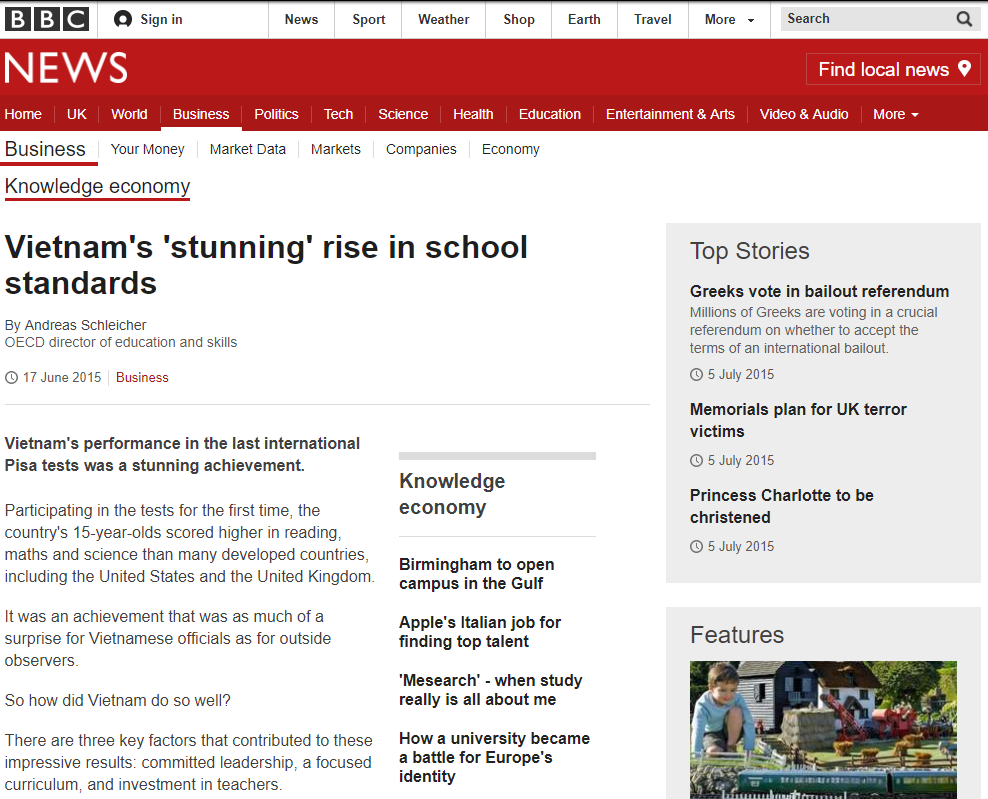Expand the top bar More dropdown
Viewport: 988px width, 799px height.
coord(729,20)
